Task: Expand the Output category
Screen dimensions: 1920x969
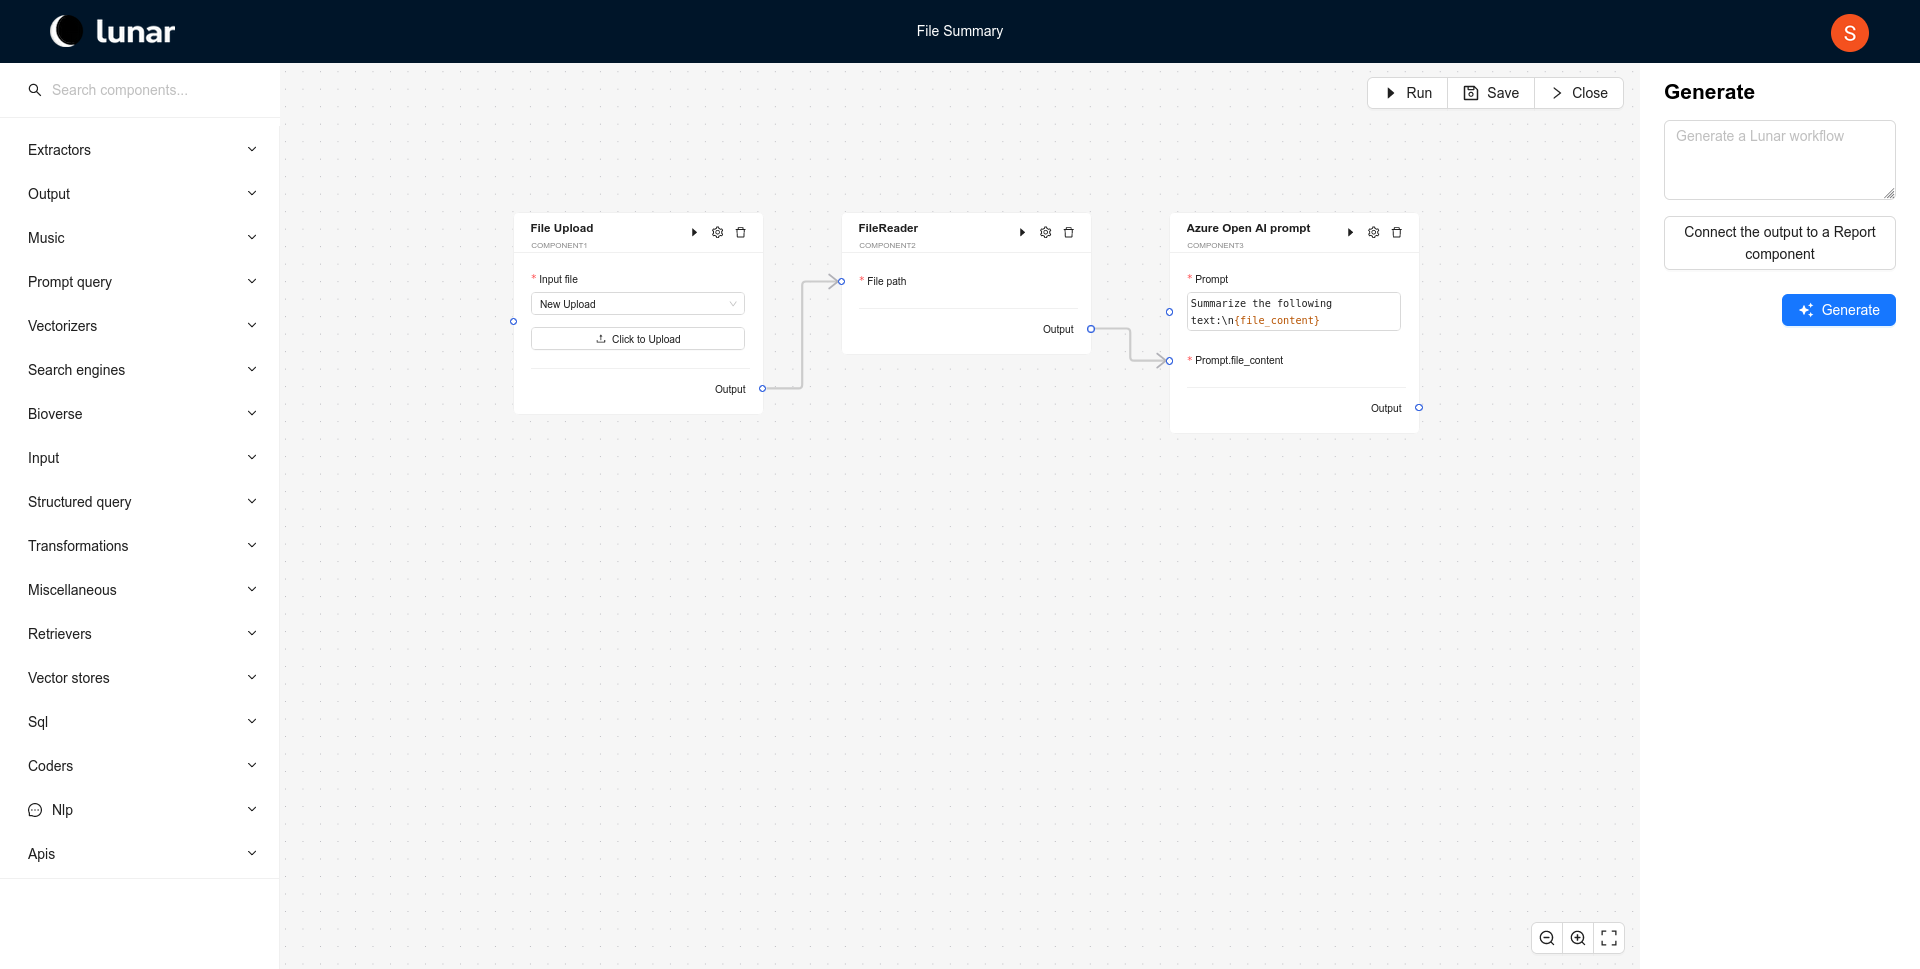Action: (140, 194)
